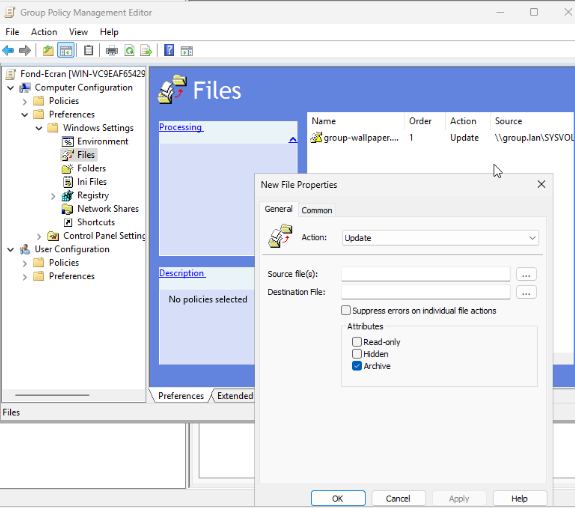The image size is (575, 508).
Task: Click the dialog Help button
Action: (x=520, y=498)
